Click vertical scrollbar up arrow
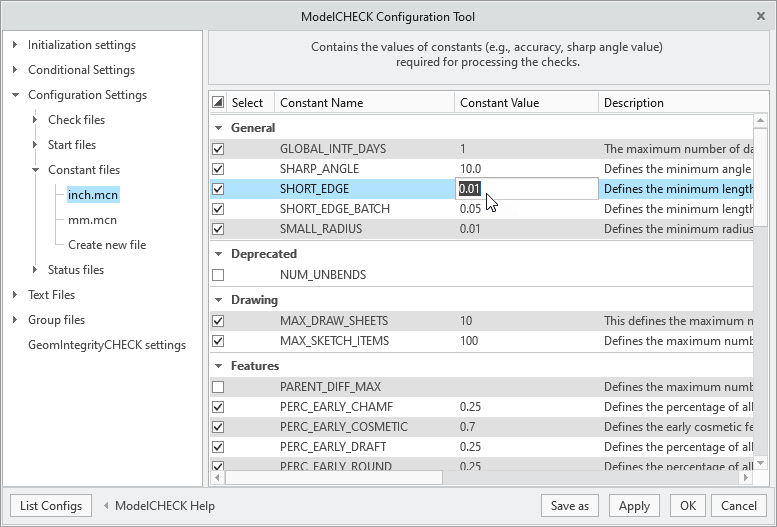This screenshot has width=777, height=527. (760, 120)
